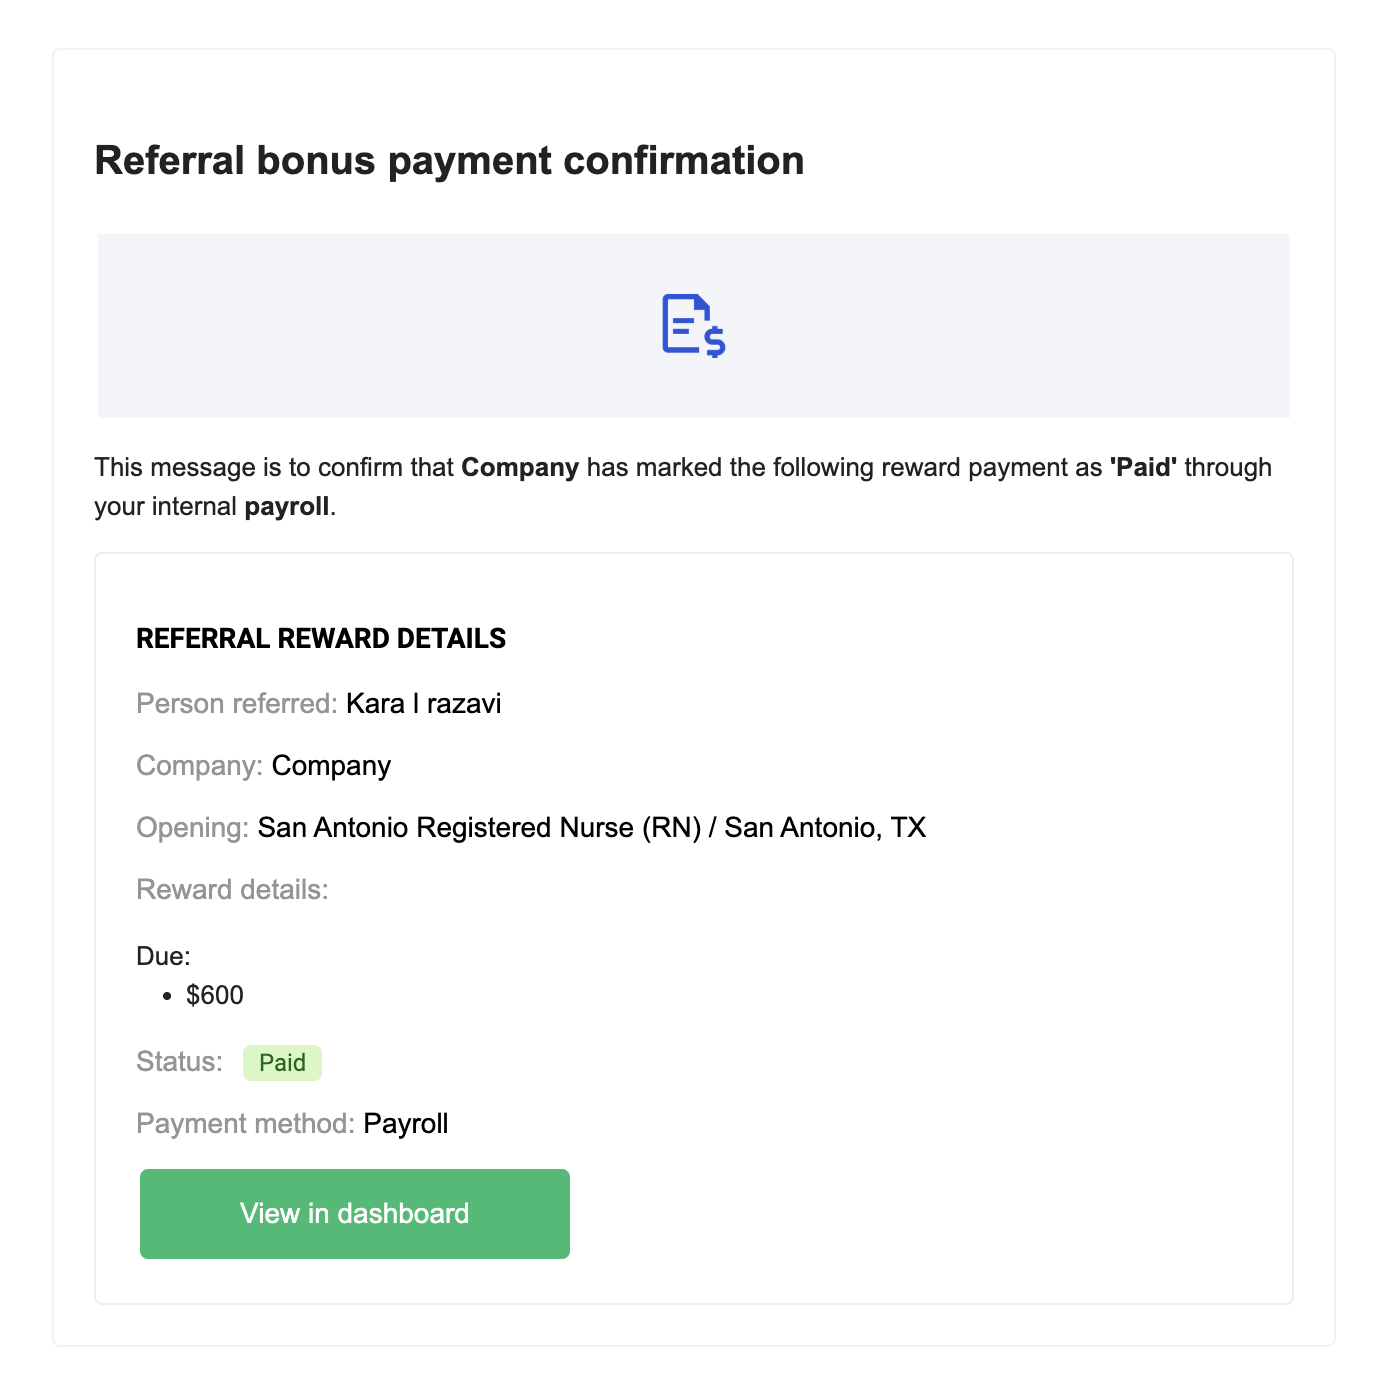Click the green Paid status badge
The image size is (1380, 1380).
point(282,1063)
